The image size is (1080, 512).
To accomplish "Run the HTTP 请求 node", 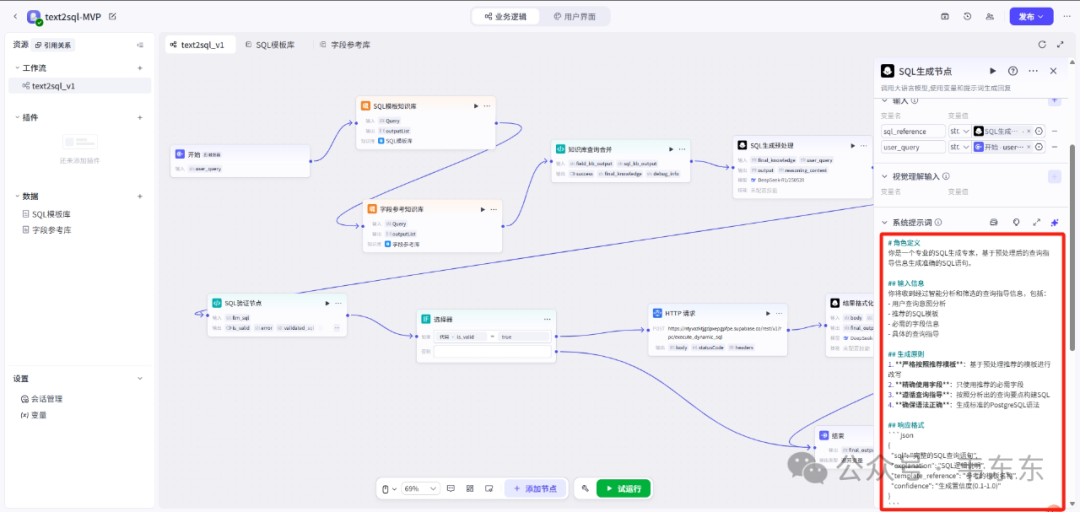I will click(x=769, y=314).
